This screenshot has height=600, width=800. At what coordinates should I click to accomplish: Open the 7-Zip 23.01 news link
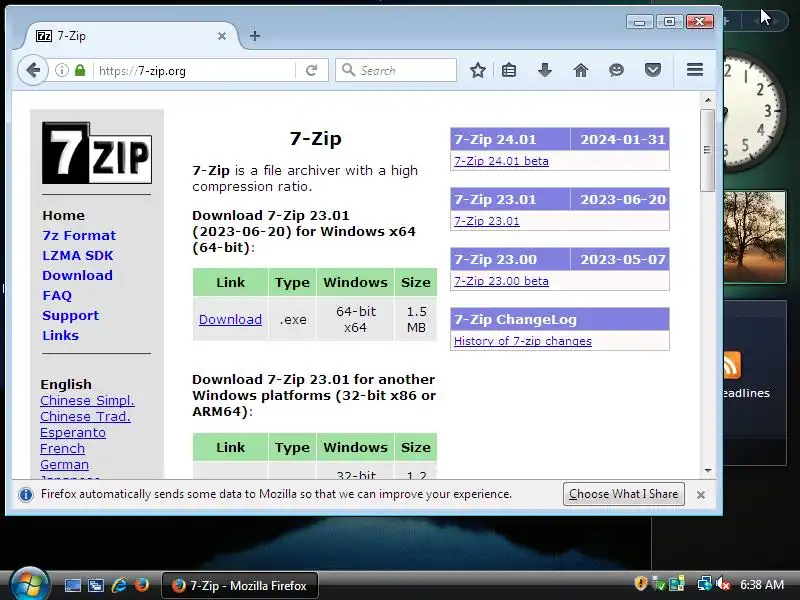[x=487, y=221]
